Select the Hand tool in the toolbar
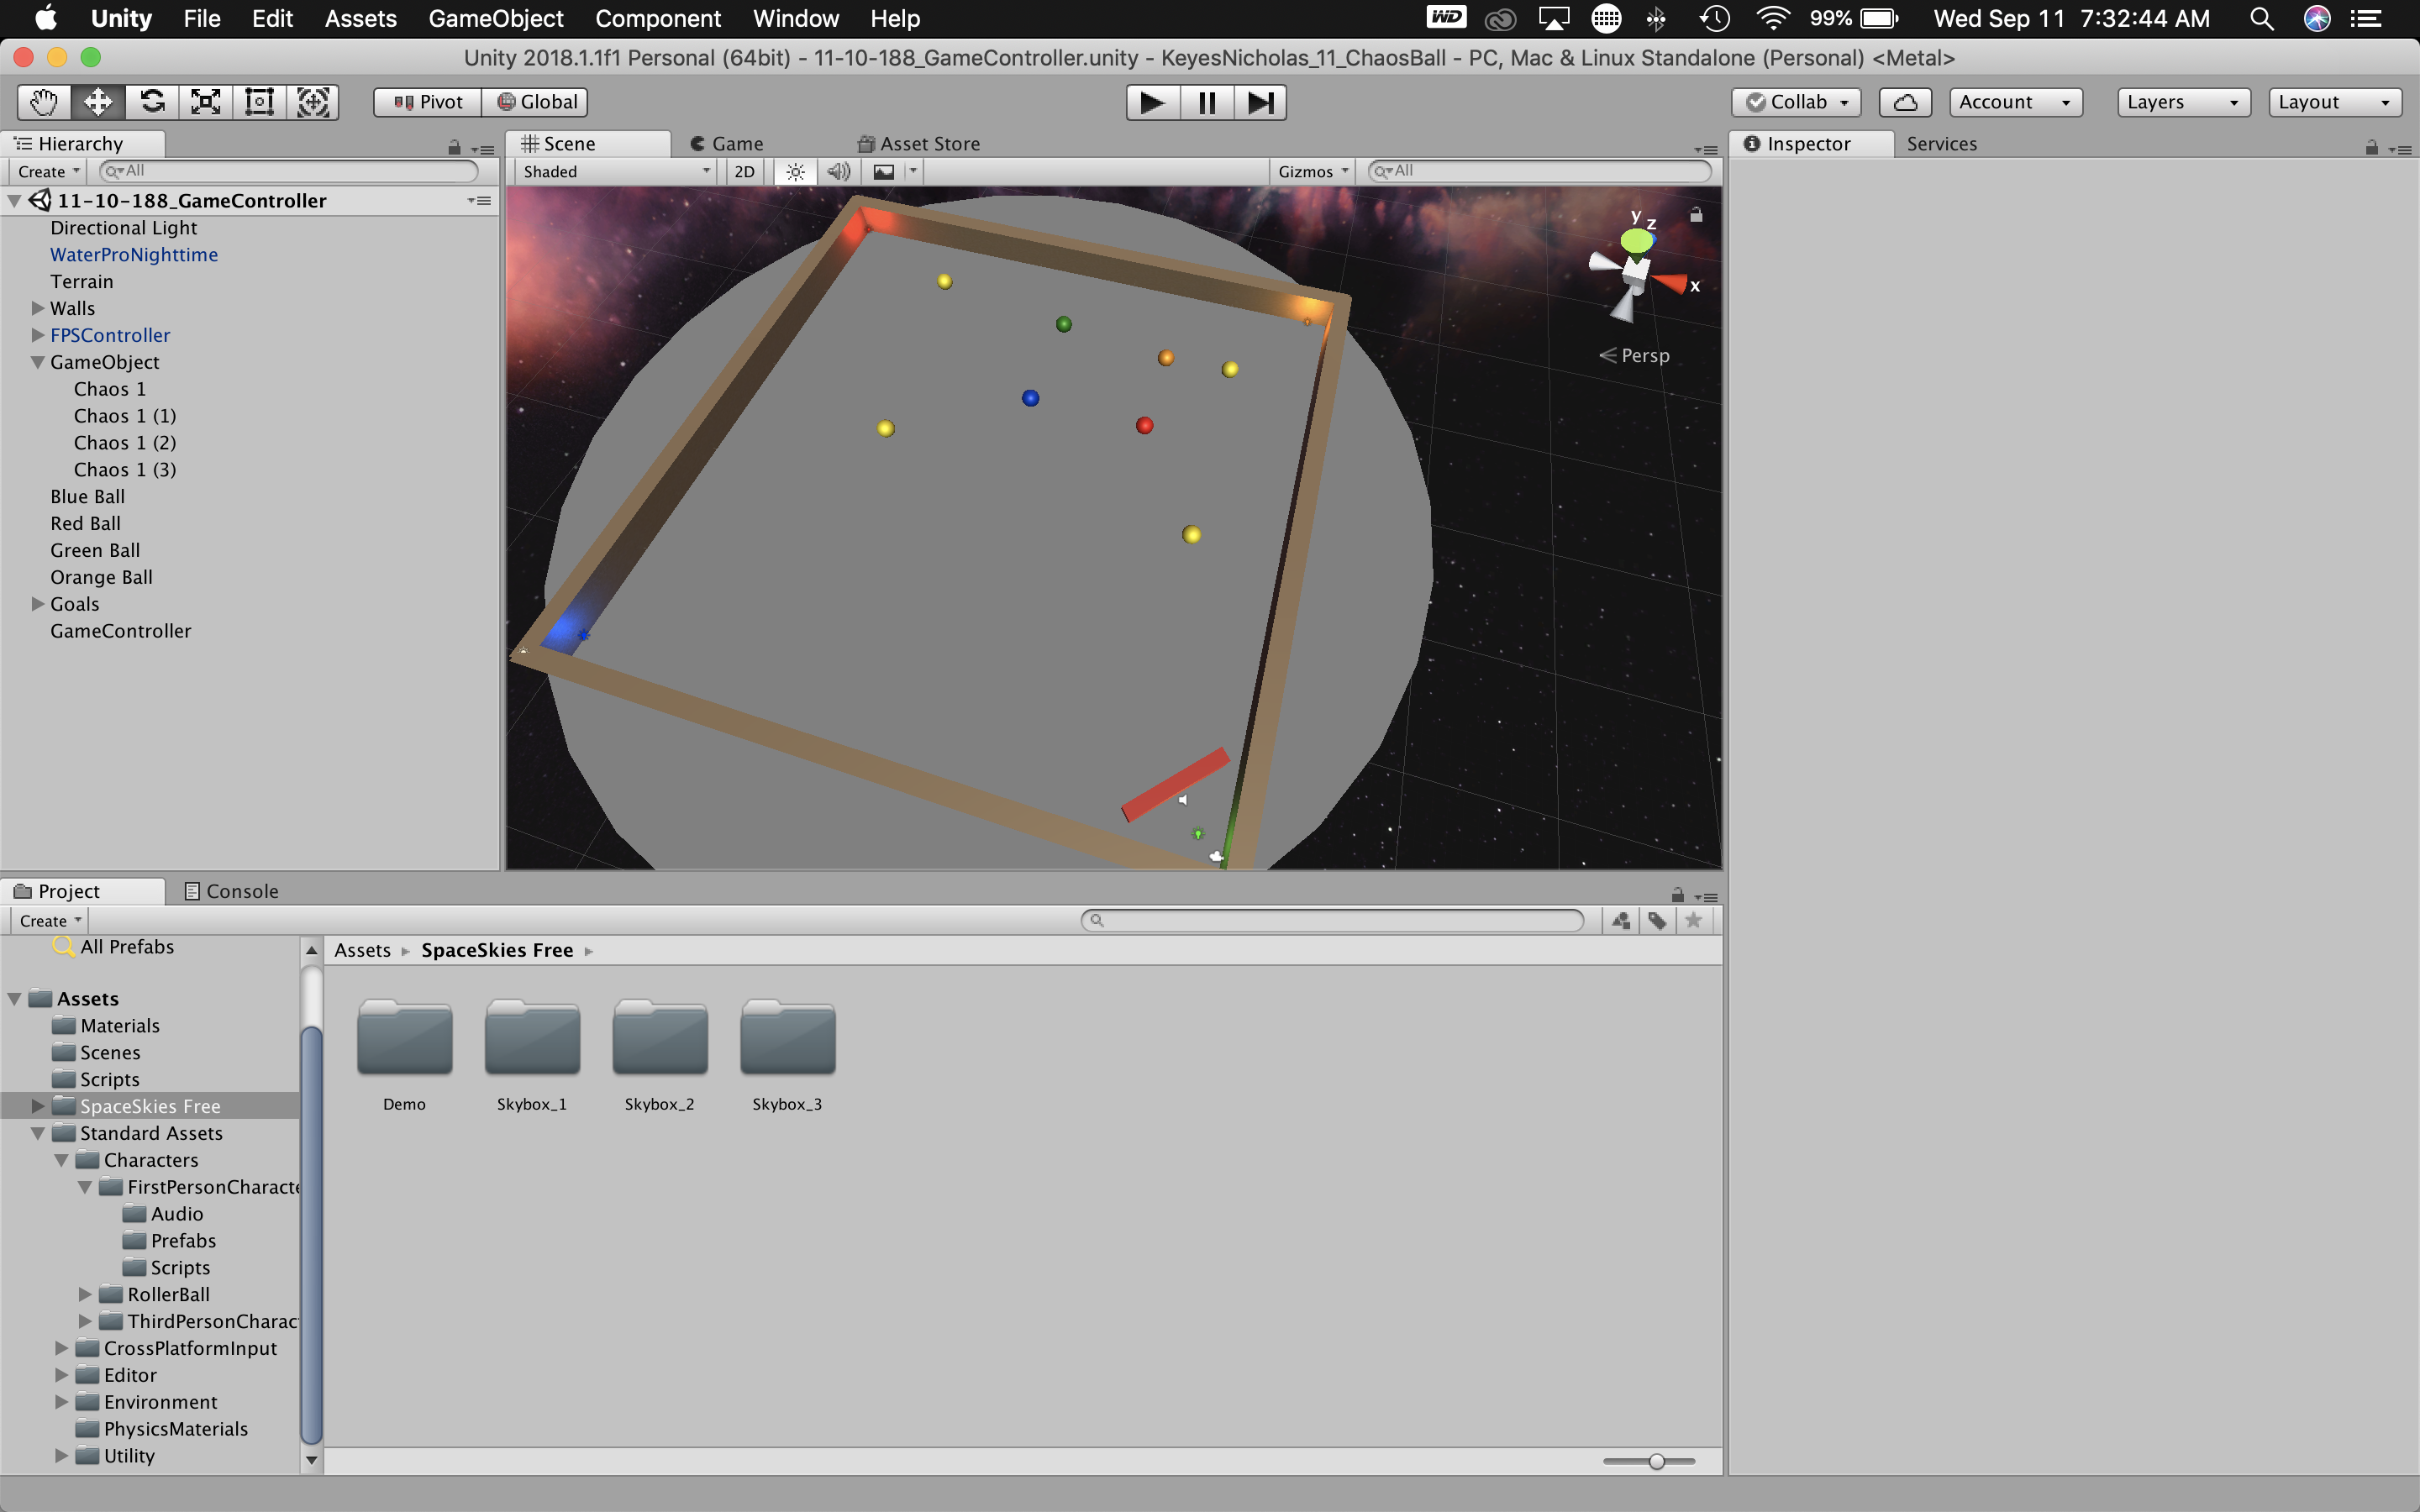 click(43, 101)
